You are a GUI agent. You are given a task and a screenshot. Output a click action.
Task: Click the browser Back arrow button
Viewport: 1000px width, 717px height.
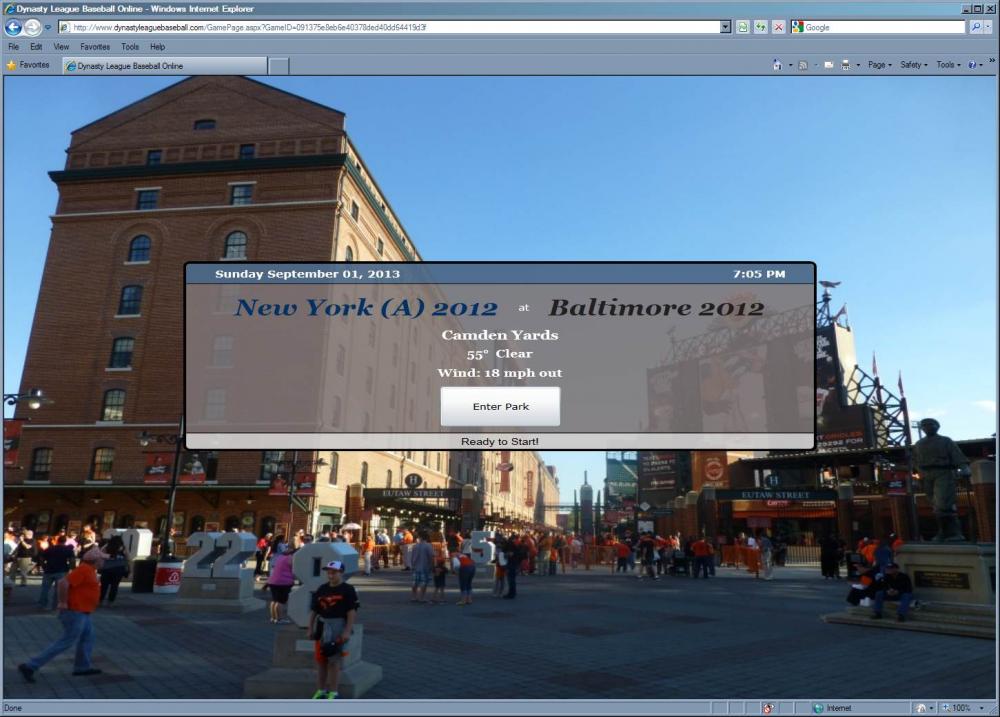(x=13, y=27)
